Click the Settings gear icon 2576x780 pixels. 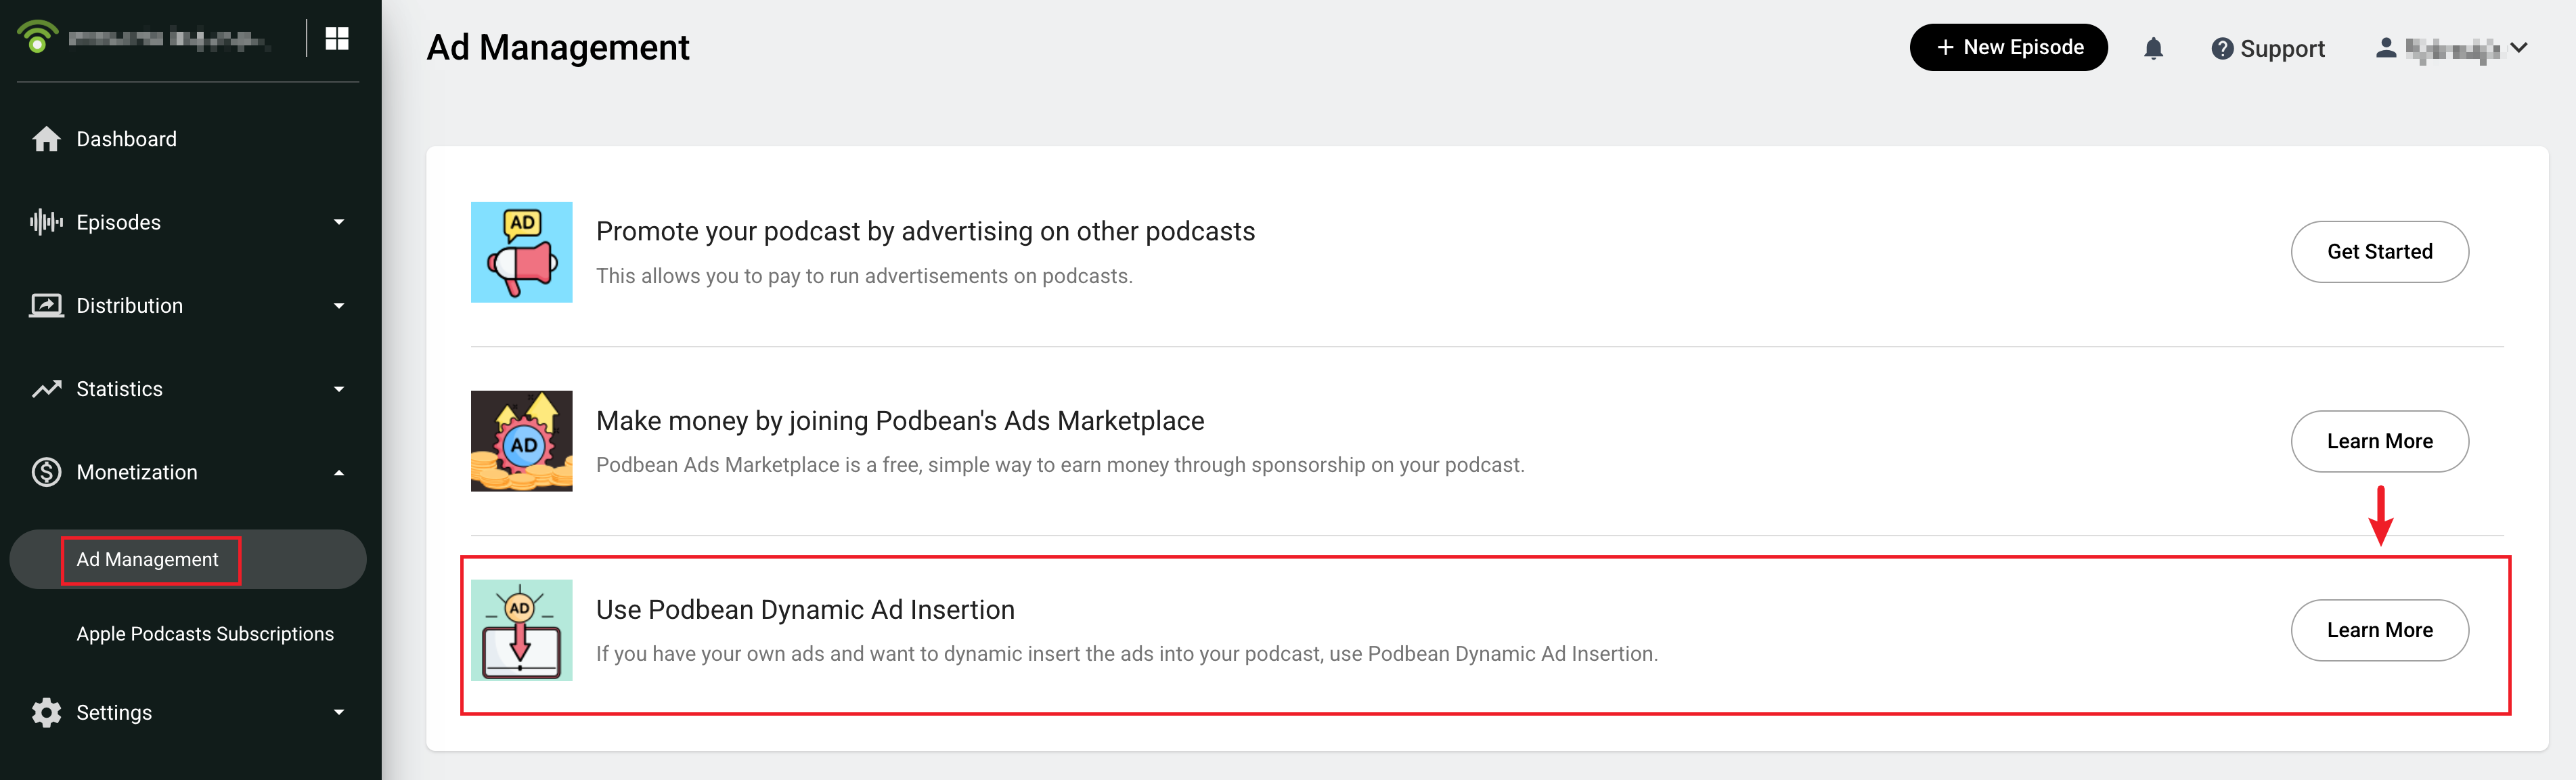(46, 712)
